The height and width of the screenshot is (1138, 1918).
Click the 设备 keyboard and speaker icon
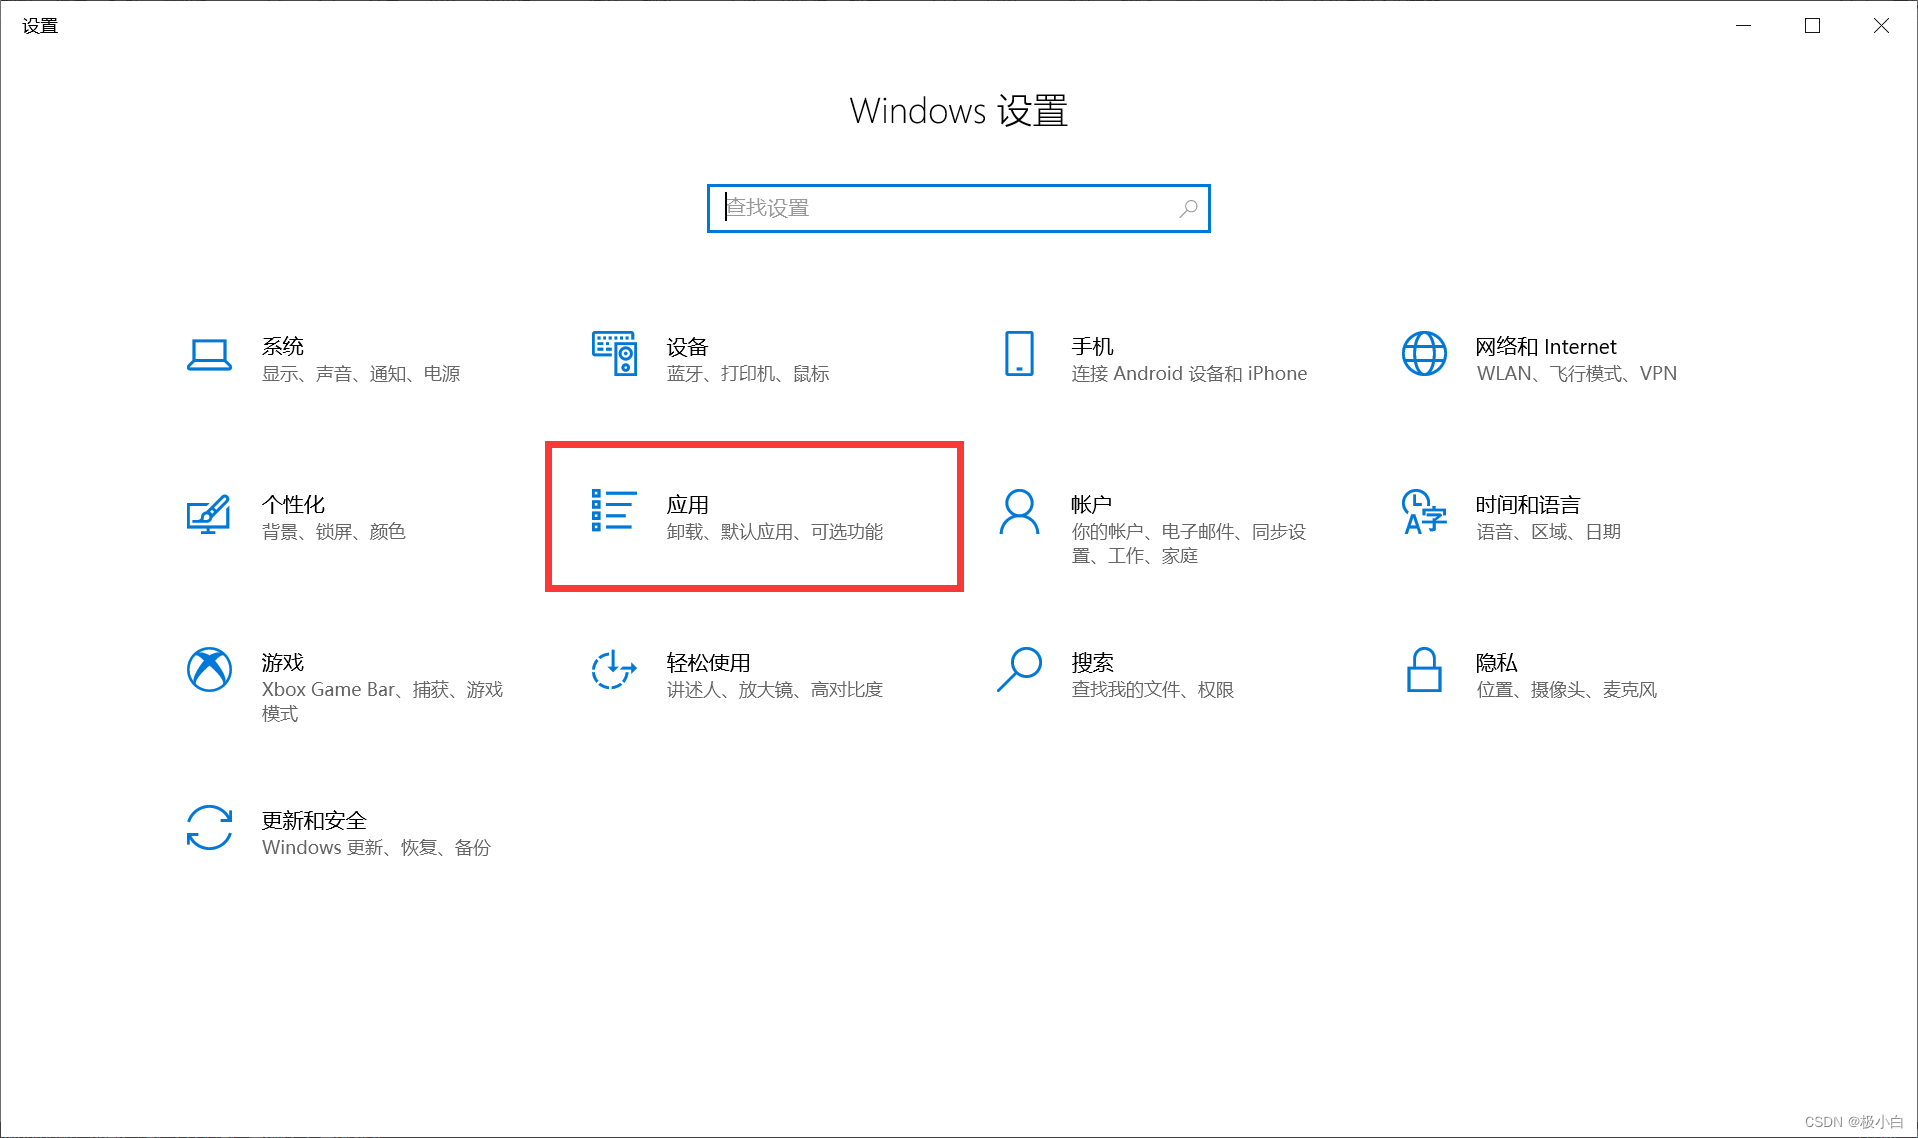(614, 354)
